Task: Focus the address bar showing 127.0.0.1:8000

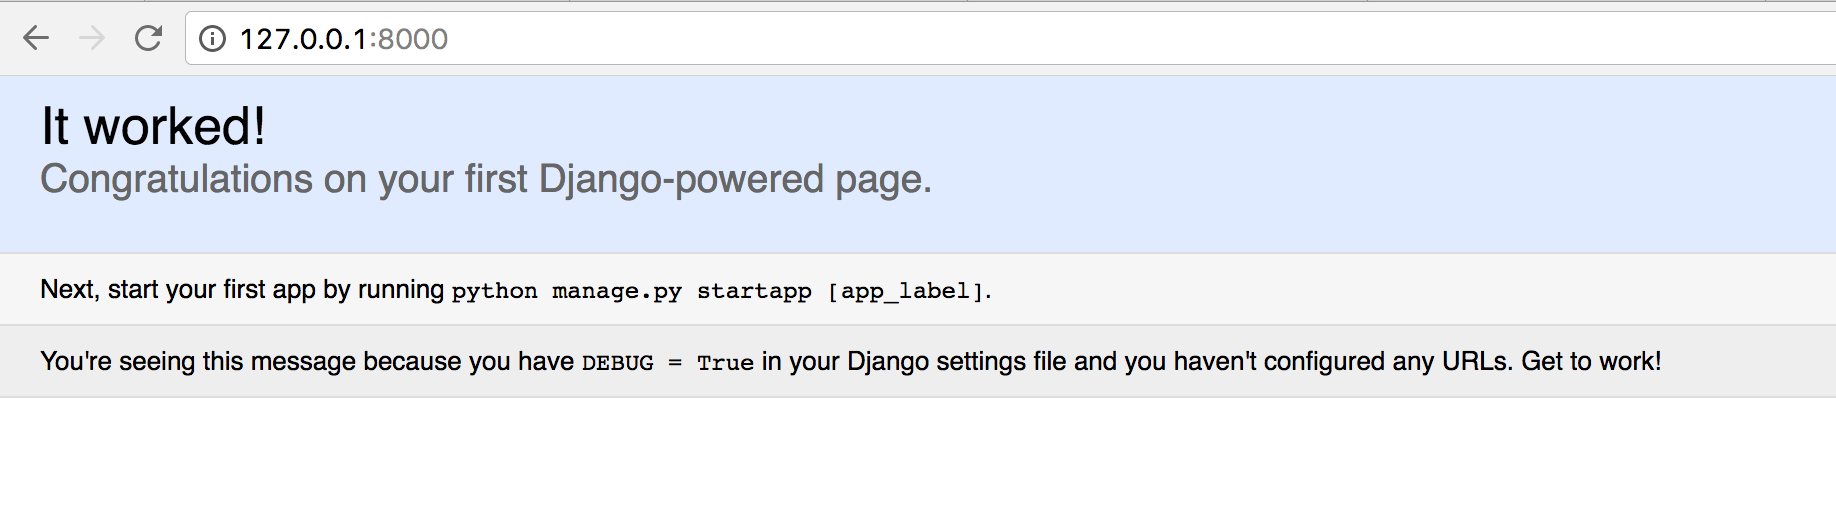Action: pyautogui.click(x=1010, y=38)
